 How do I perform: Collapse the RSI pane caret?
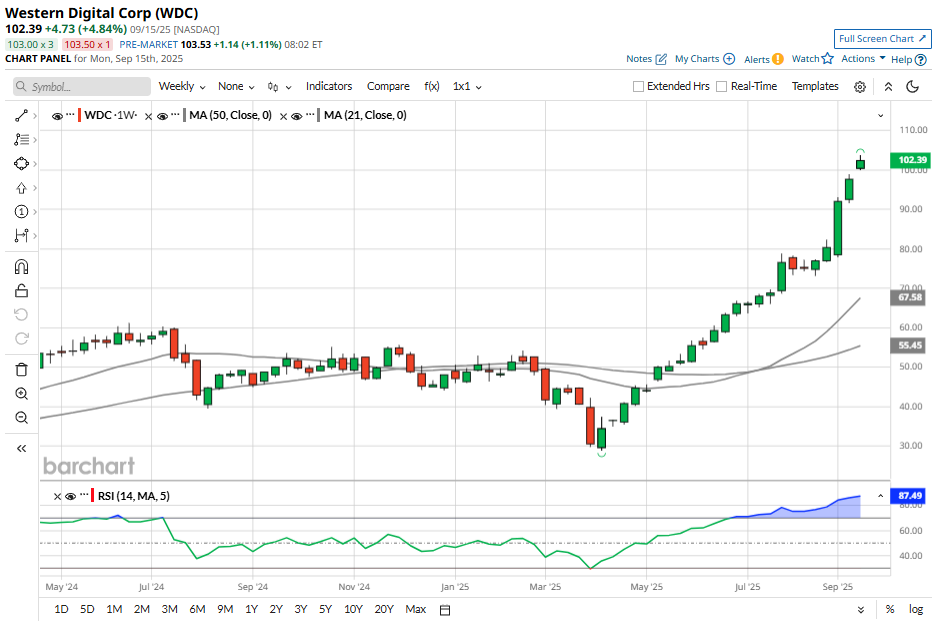880,495
